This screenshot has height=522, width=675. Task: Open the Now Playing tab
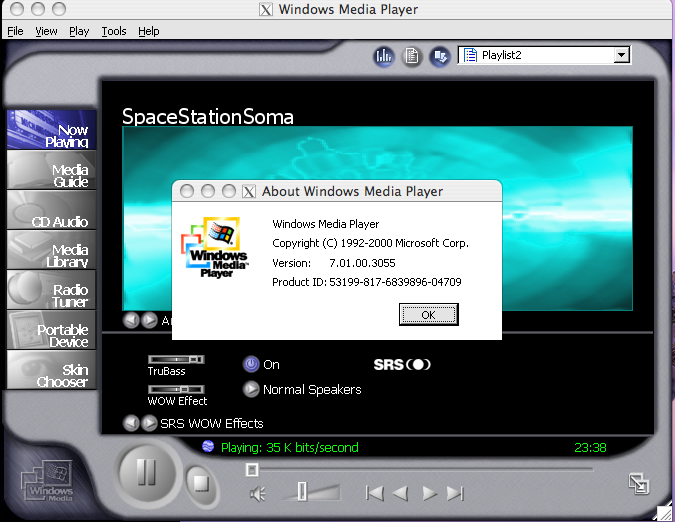(x=52, y=130)
